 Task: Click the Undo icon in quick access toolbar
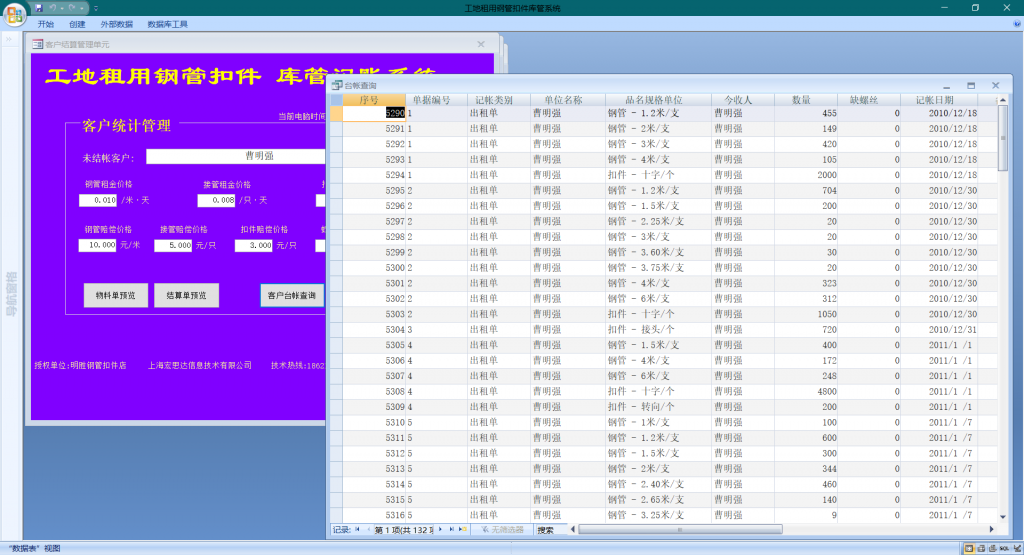pos(54,8)
